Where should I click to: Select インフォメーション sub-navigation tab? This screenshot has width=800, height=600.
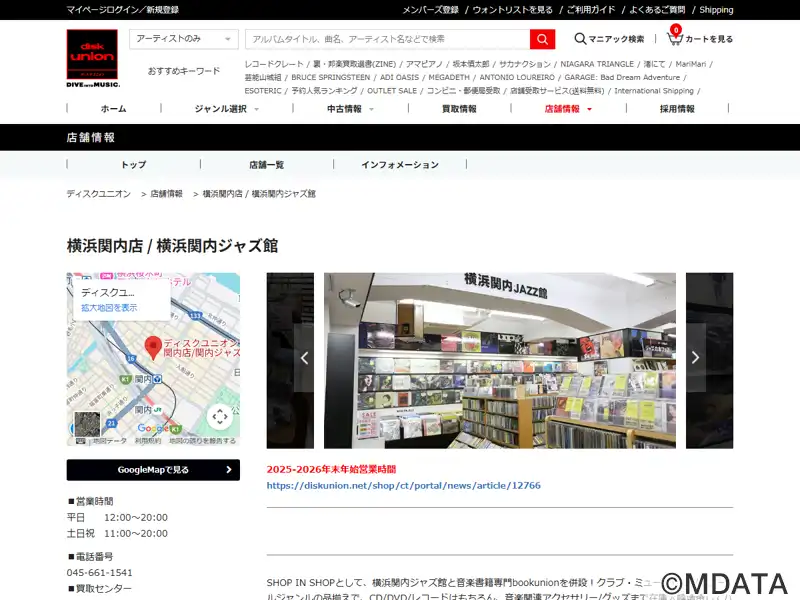[400, 164]
